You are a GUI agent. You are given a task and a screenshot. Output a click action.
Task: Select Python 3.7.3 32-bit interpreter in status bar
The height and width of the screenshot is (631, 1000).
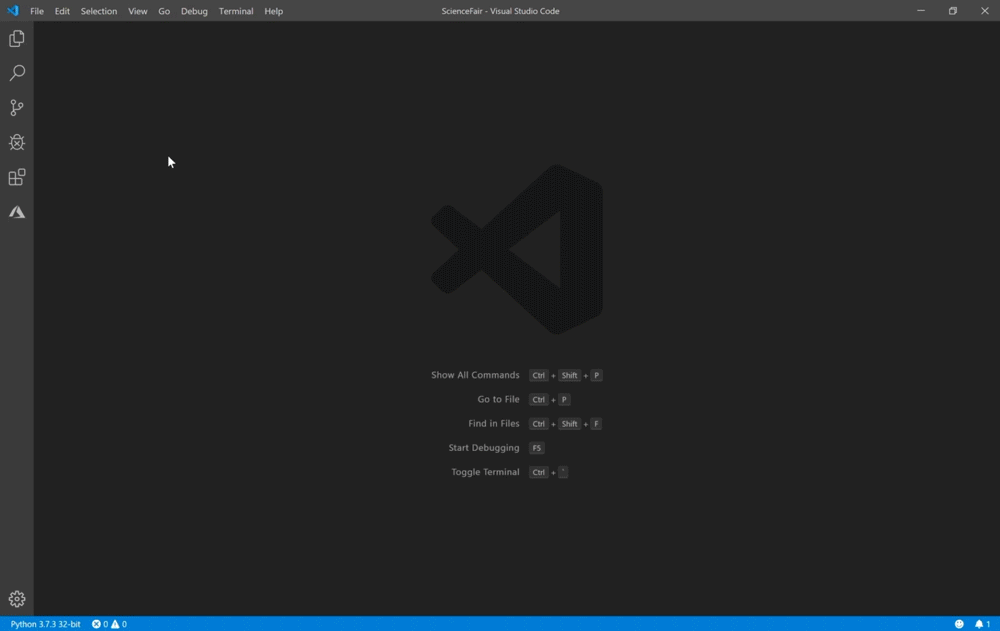click(x=45, y=624)
